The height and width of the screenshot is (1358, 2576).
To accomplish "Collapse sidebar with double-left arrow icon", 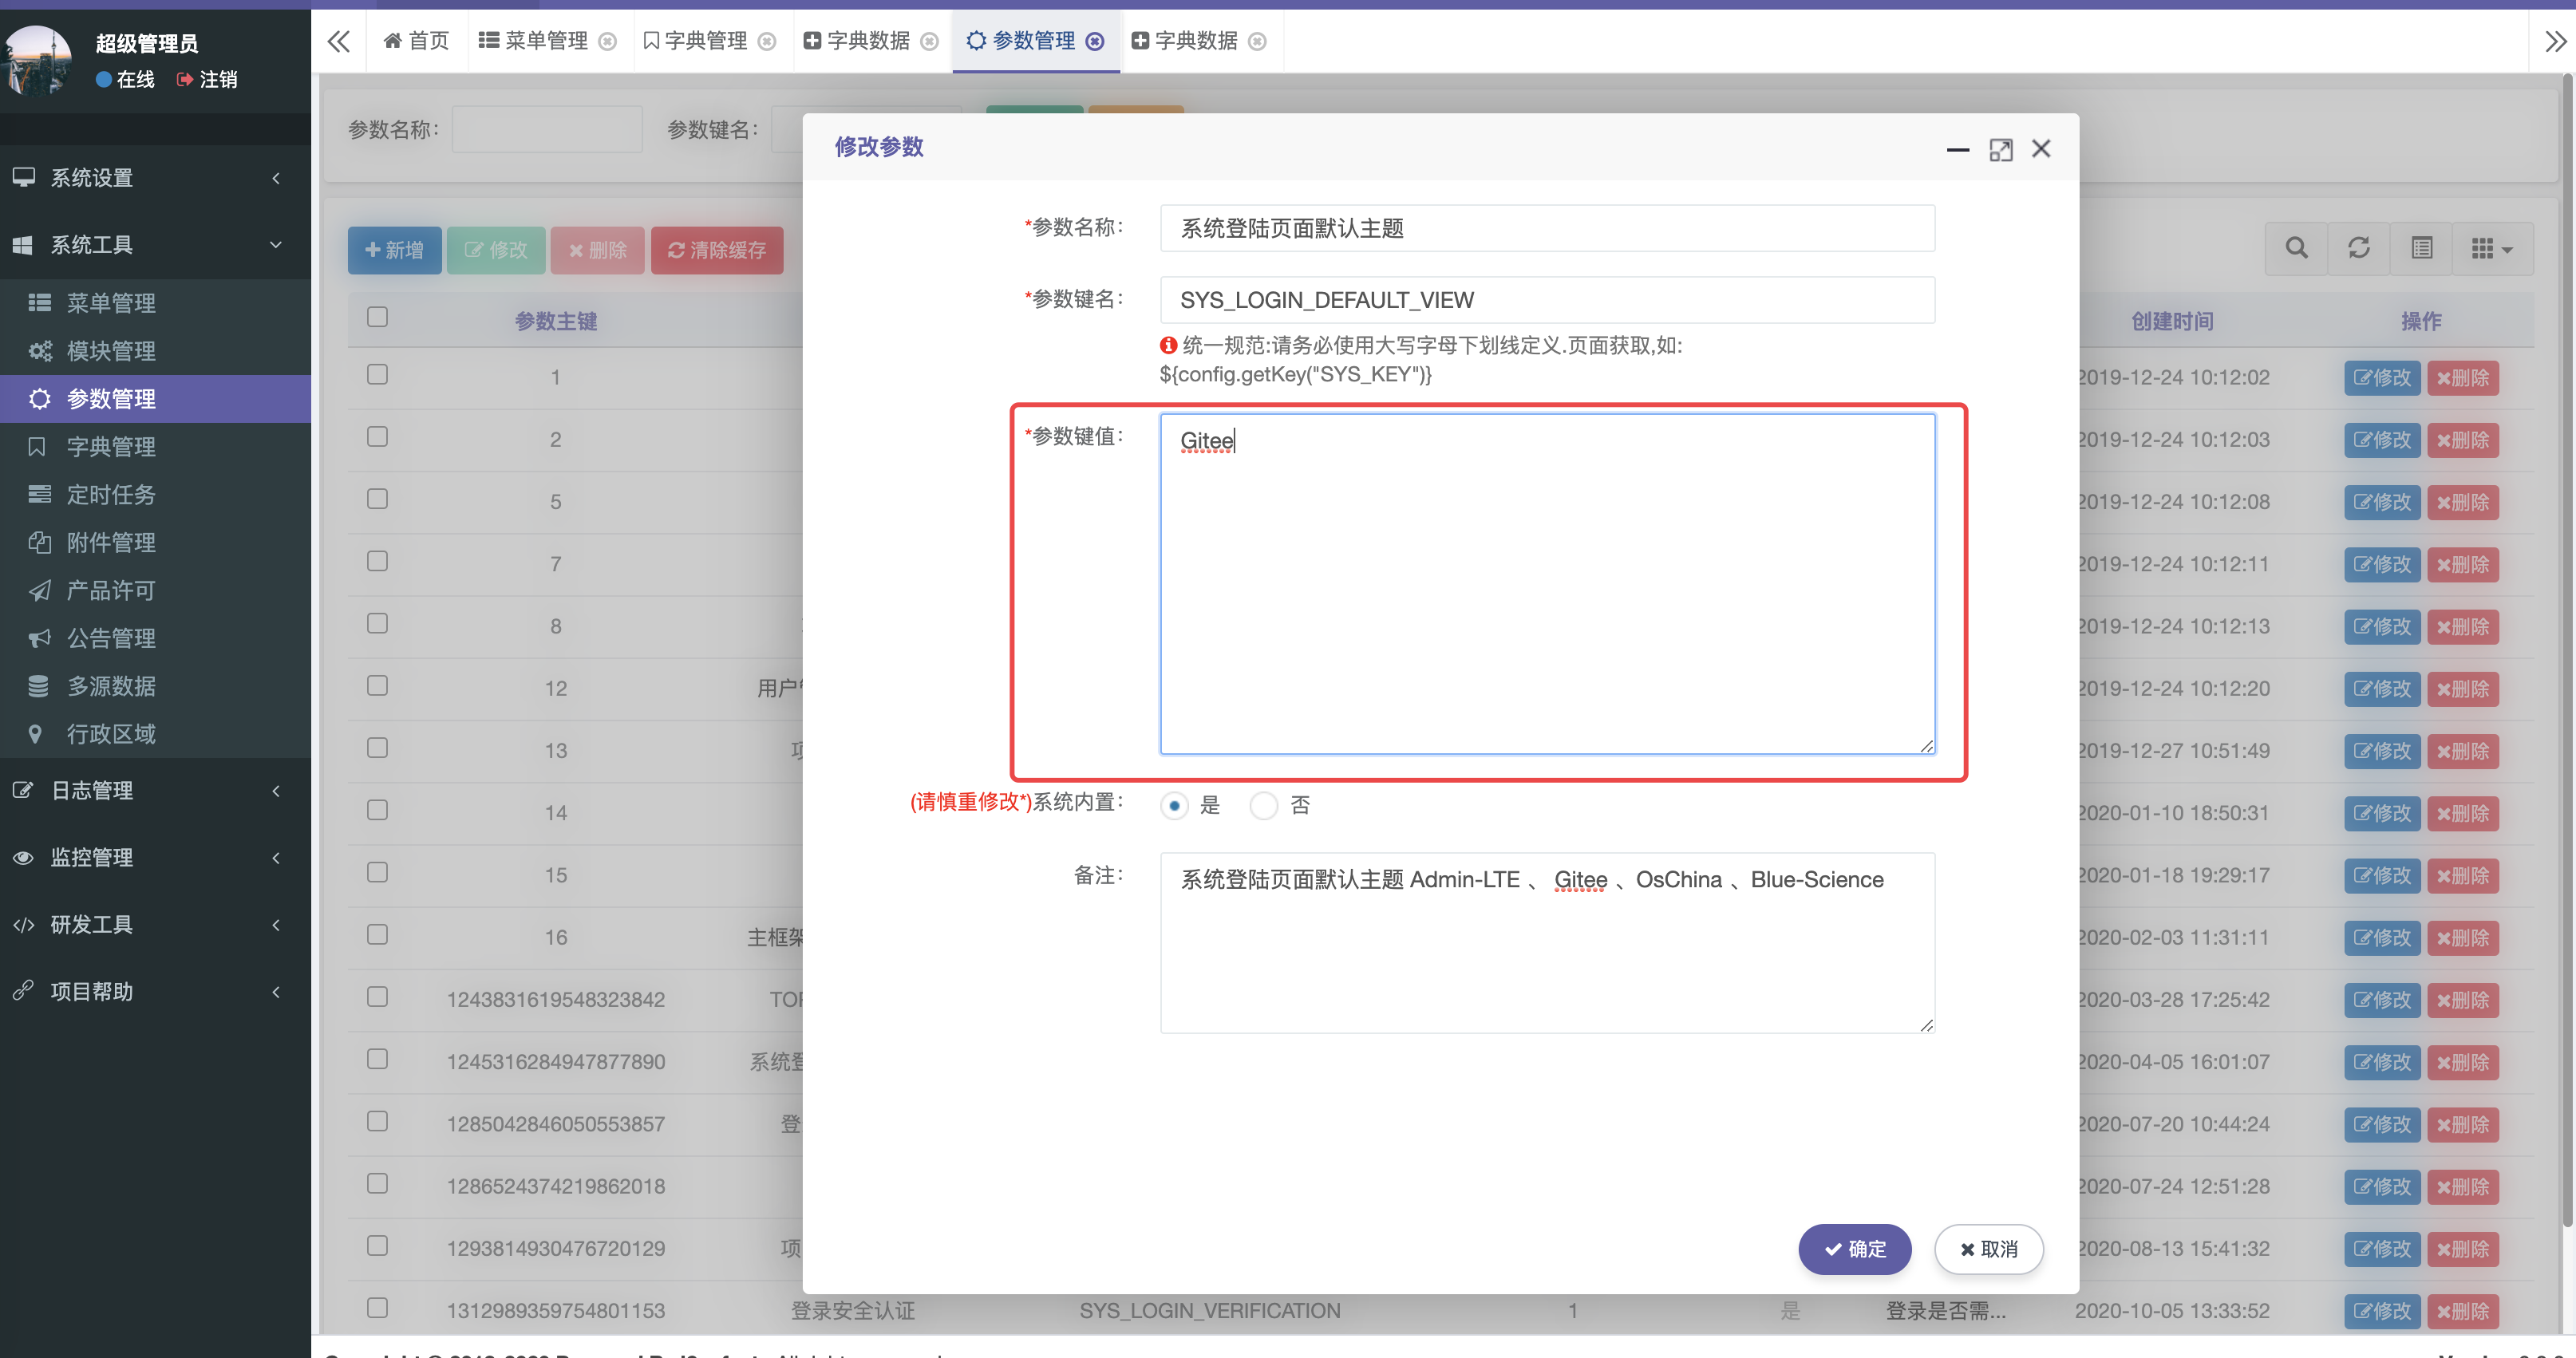I will 339,41.
